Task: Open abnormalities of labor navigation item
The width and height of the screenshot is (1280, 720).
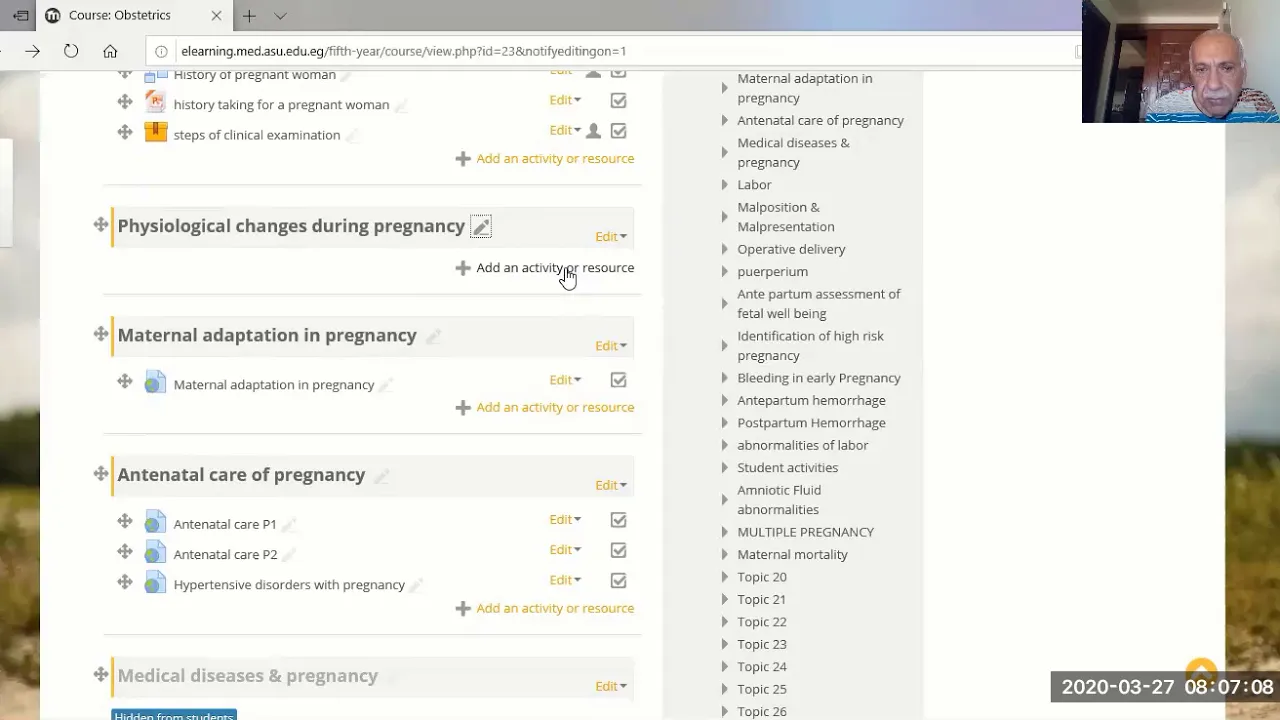Action: click(803, 445)
